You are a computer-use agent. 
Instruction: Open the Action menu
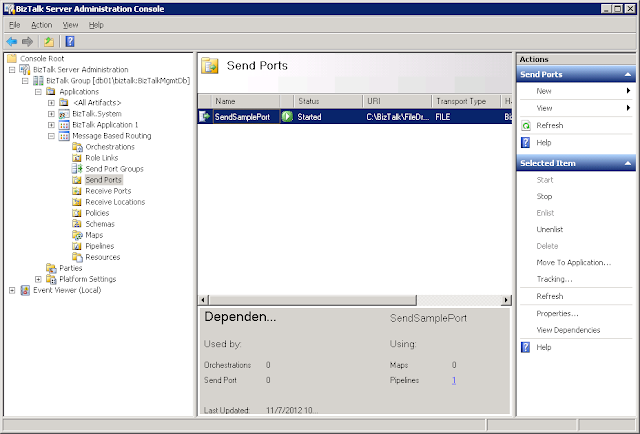(x=42, y=25)
